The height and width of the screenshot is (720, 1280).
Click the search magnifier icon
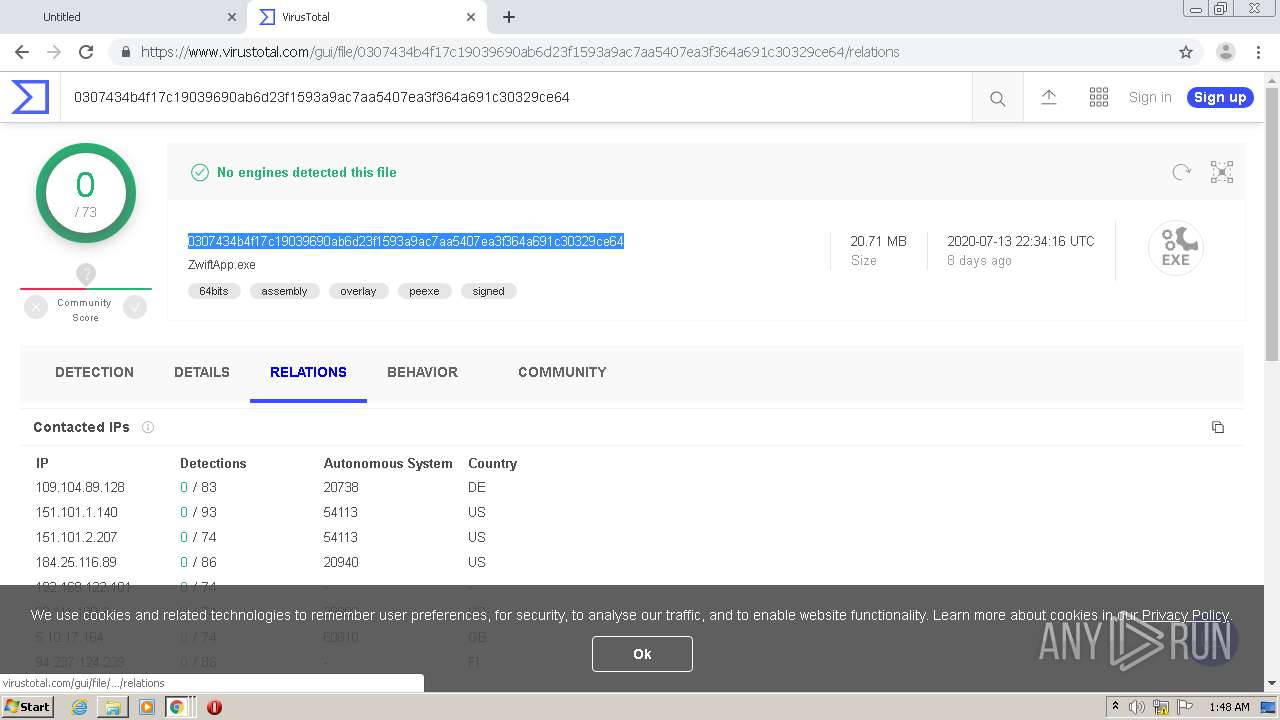[x=997, y=98]
